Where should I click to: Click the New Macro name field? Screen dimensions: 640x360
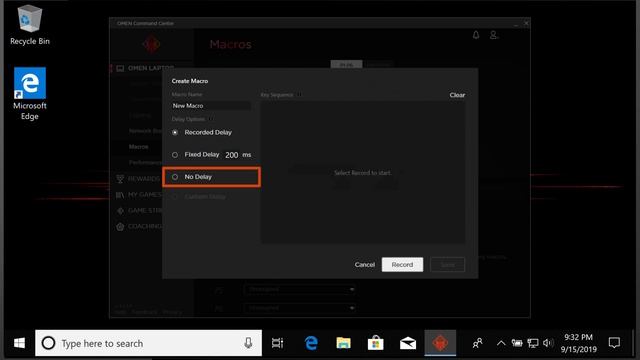pyautogui.click(x=211, y=106)
